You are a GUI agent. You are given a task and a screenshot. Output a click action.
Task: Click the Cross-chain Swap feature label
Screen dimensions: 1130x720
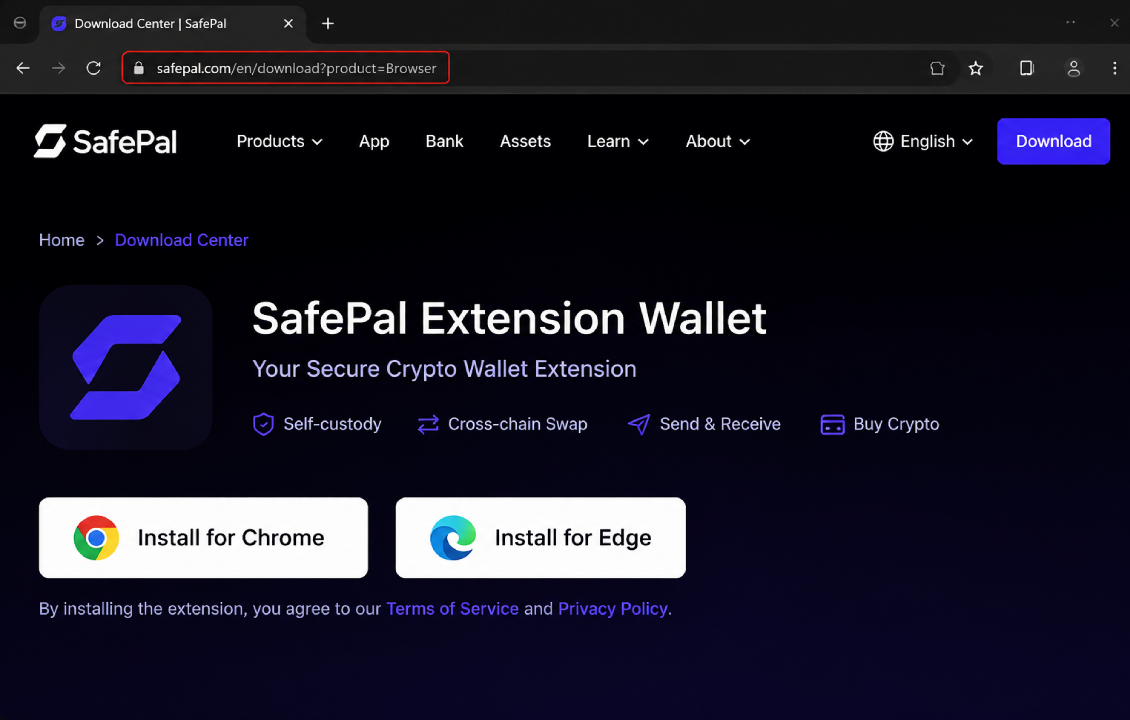(x=517, y=424)
